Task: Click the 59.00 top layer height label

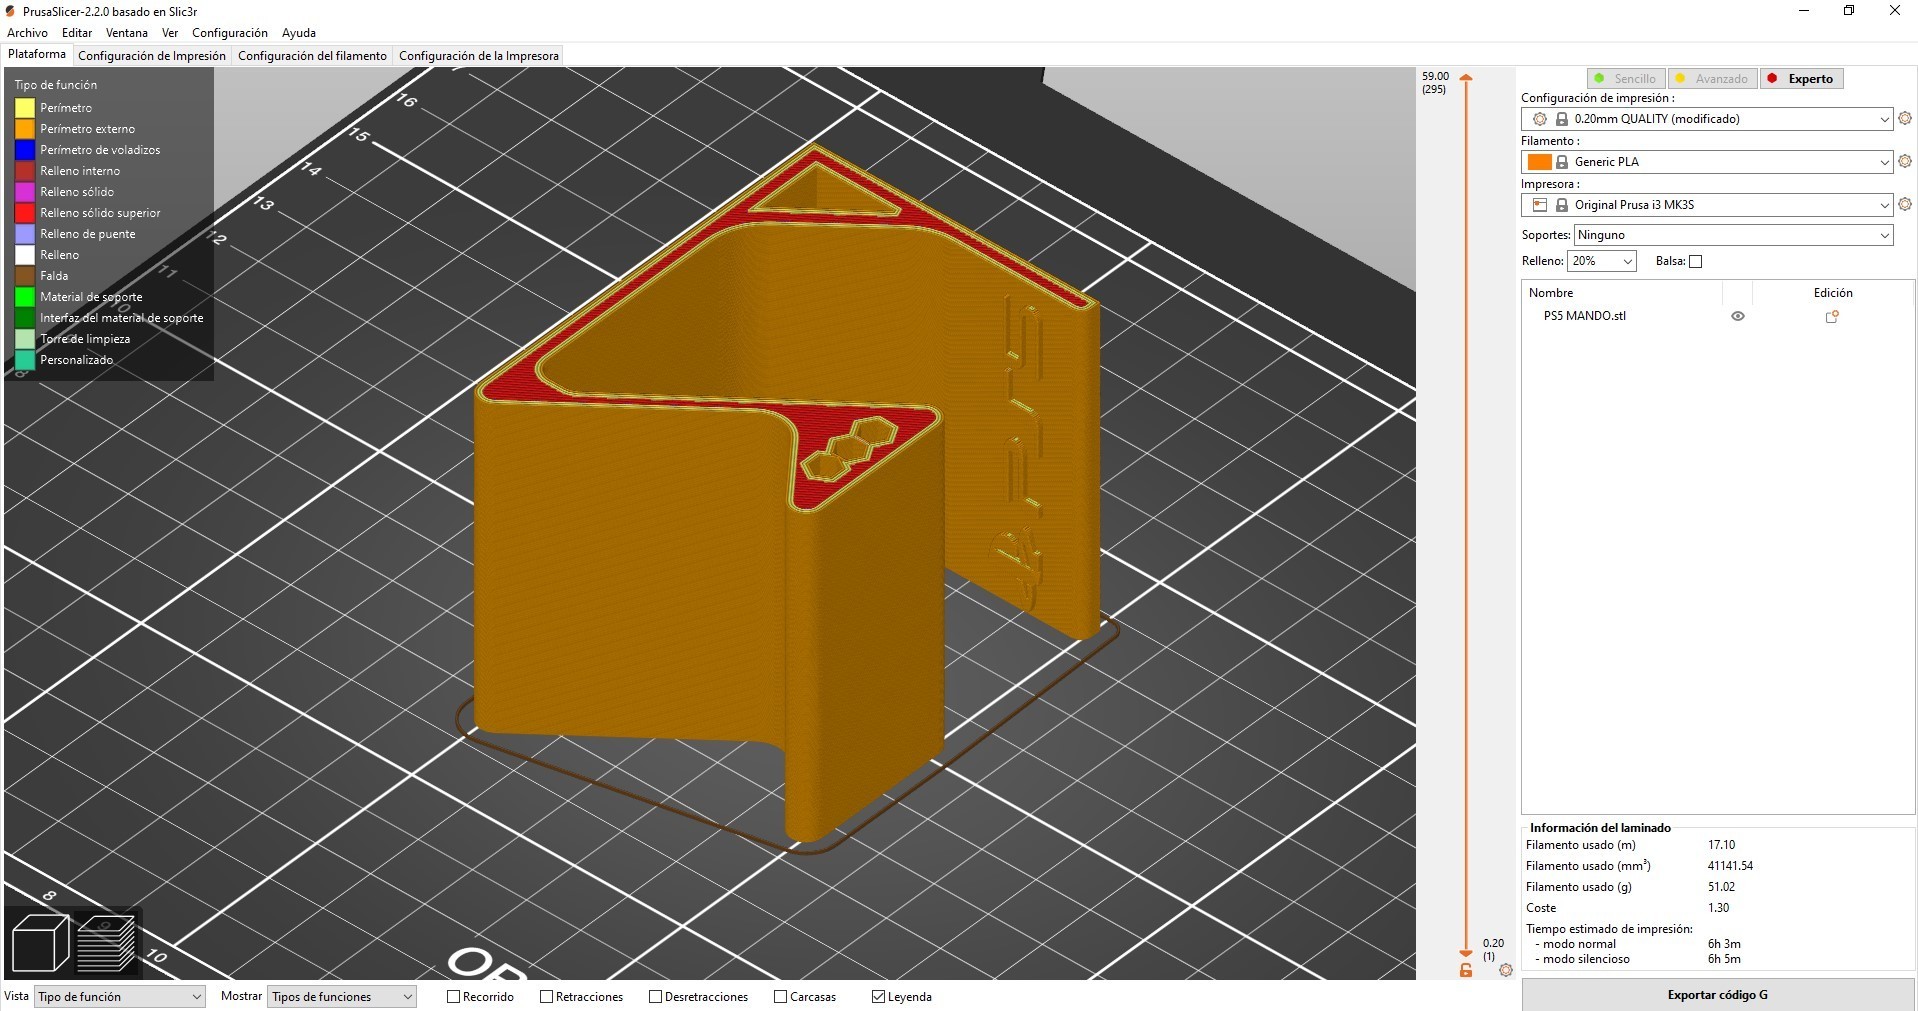Action: 1435,76
